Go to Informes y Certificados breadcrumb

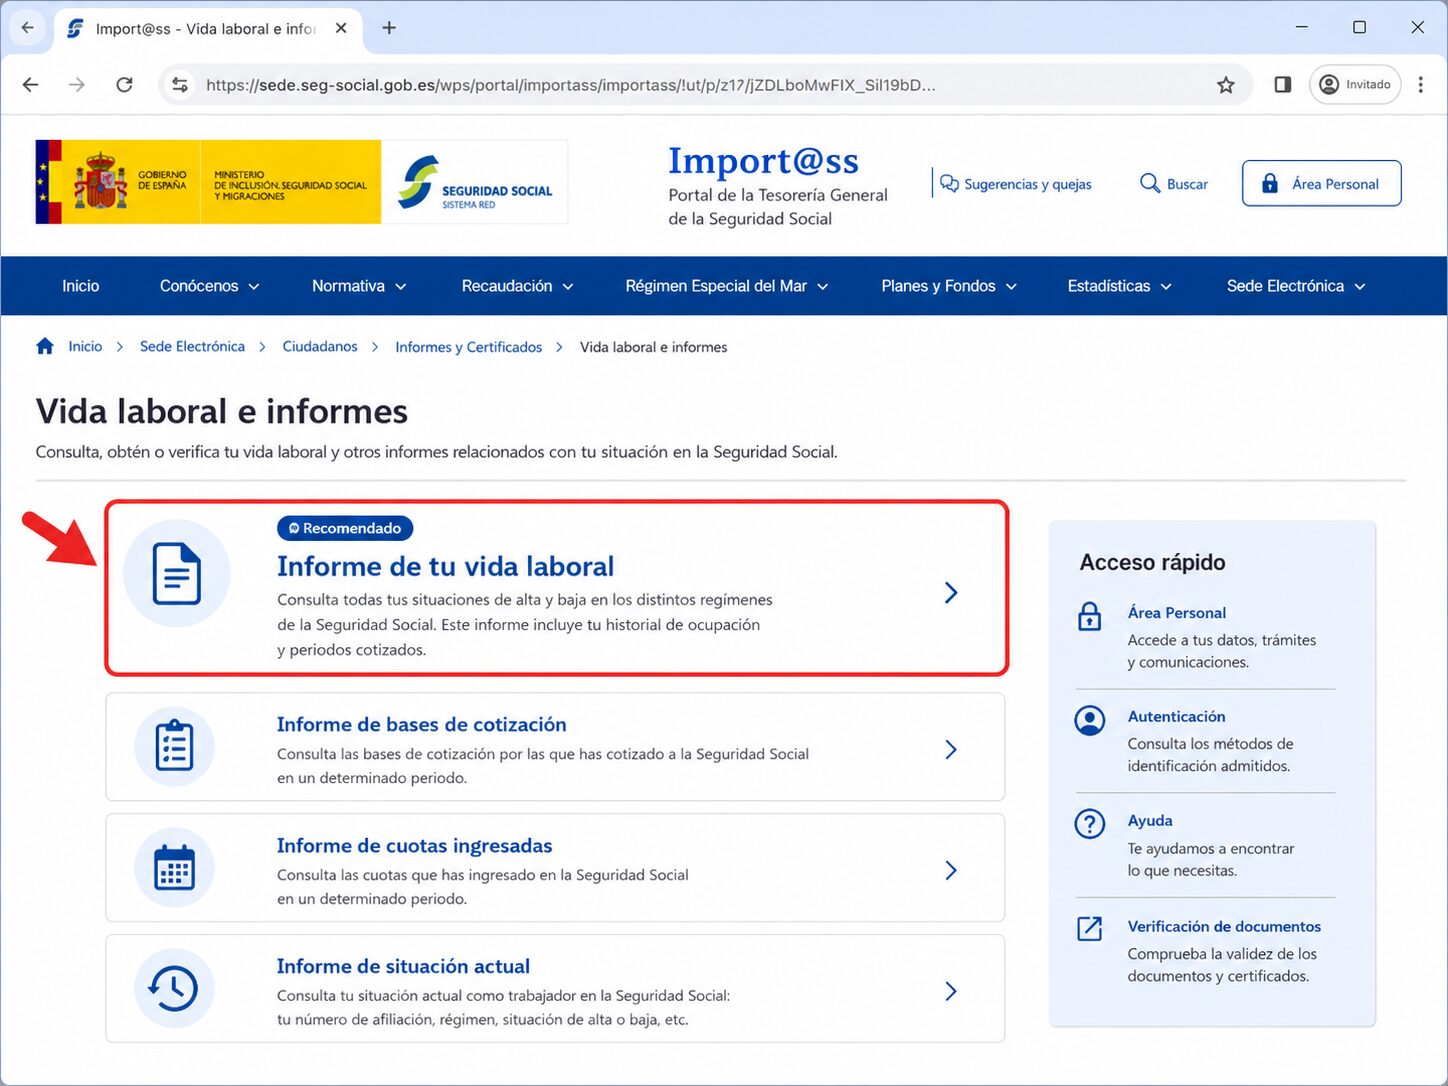(469, 347)
